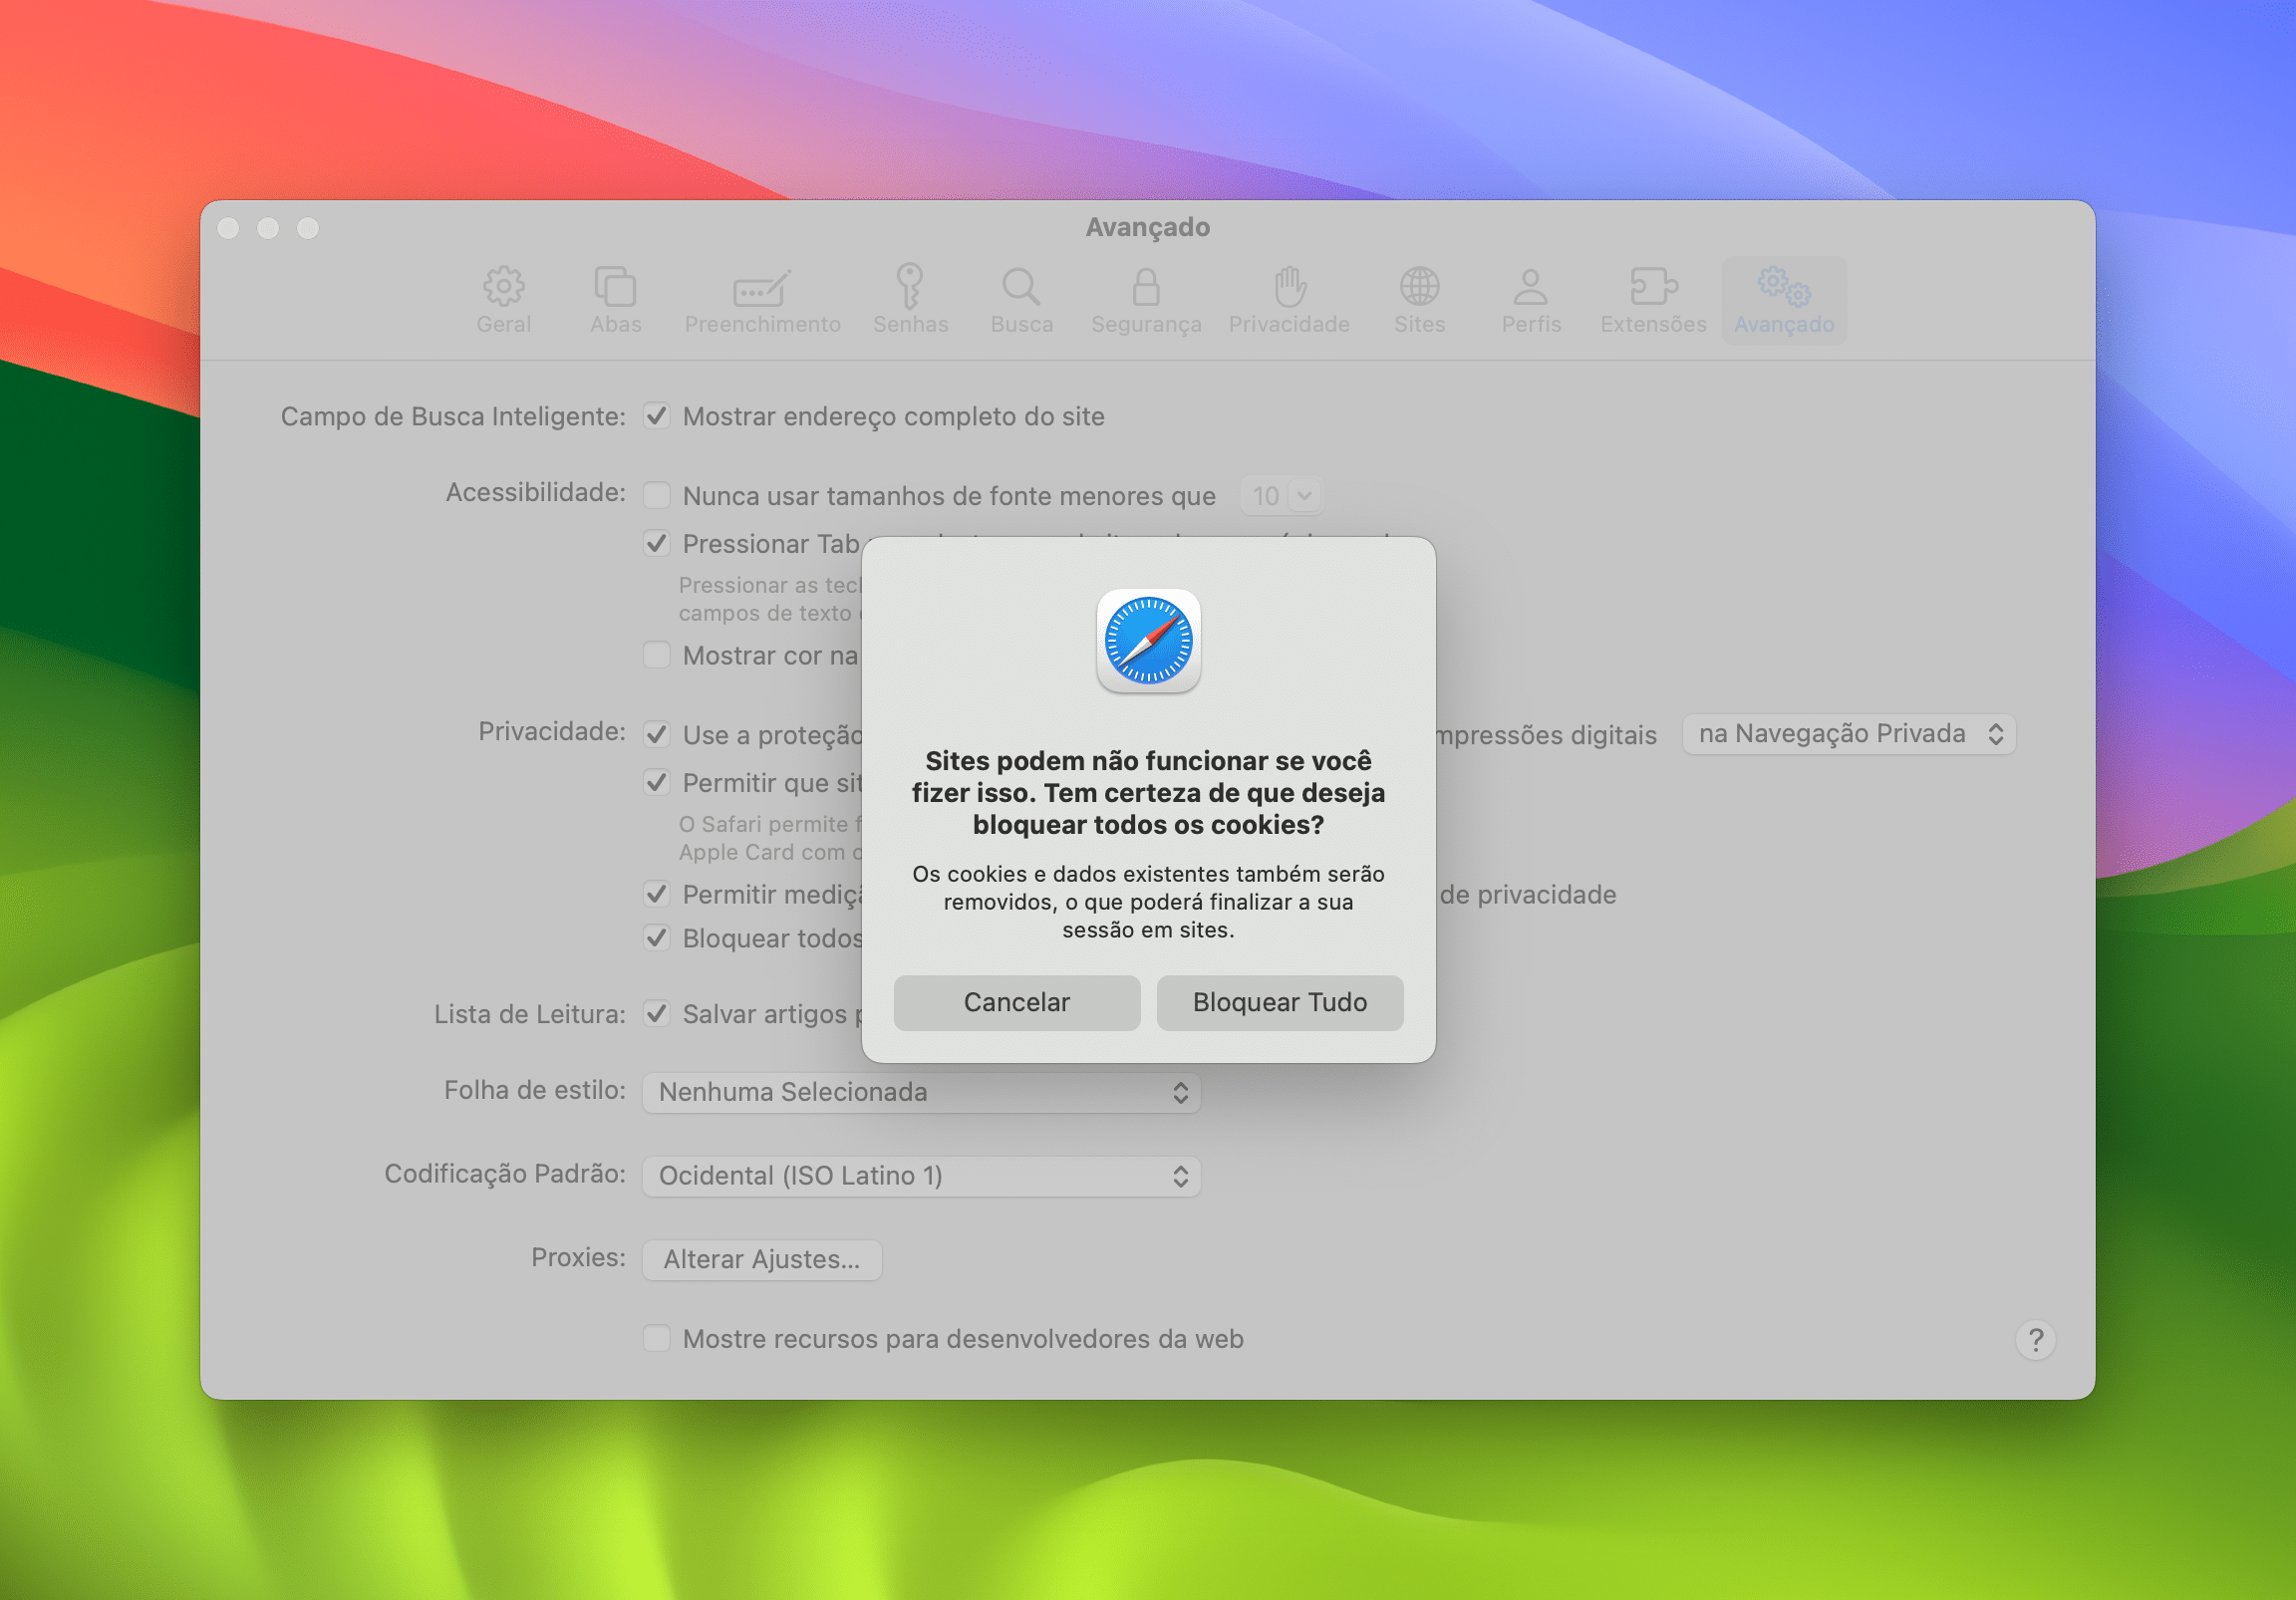Click Alterar Ajustes proxies button

tap(762, 1260)
